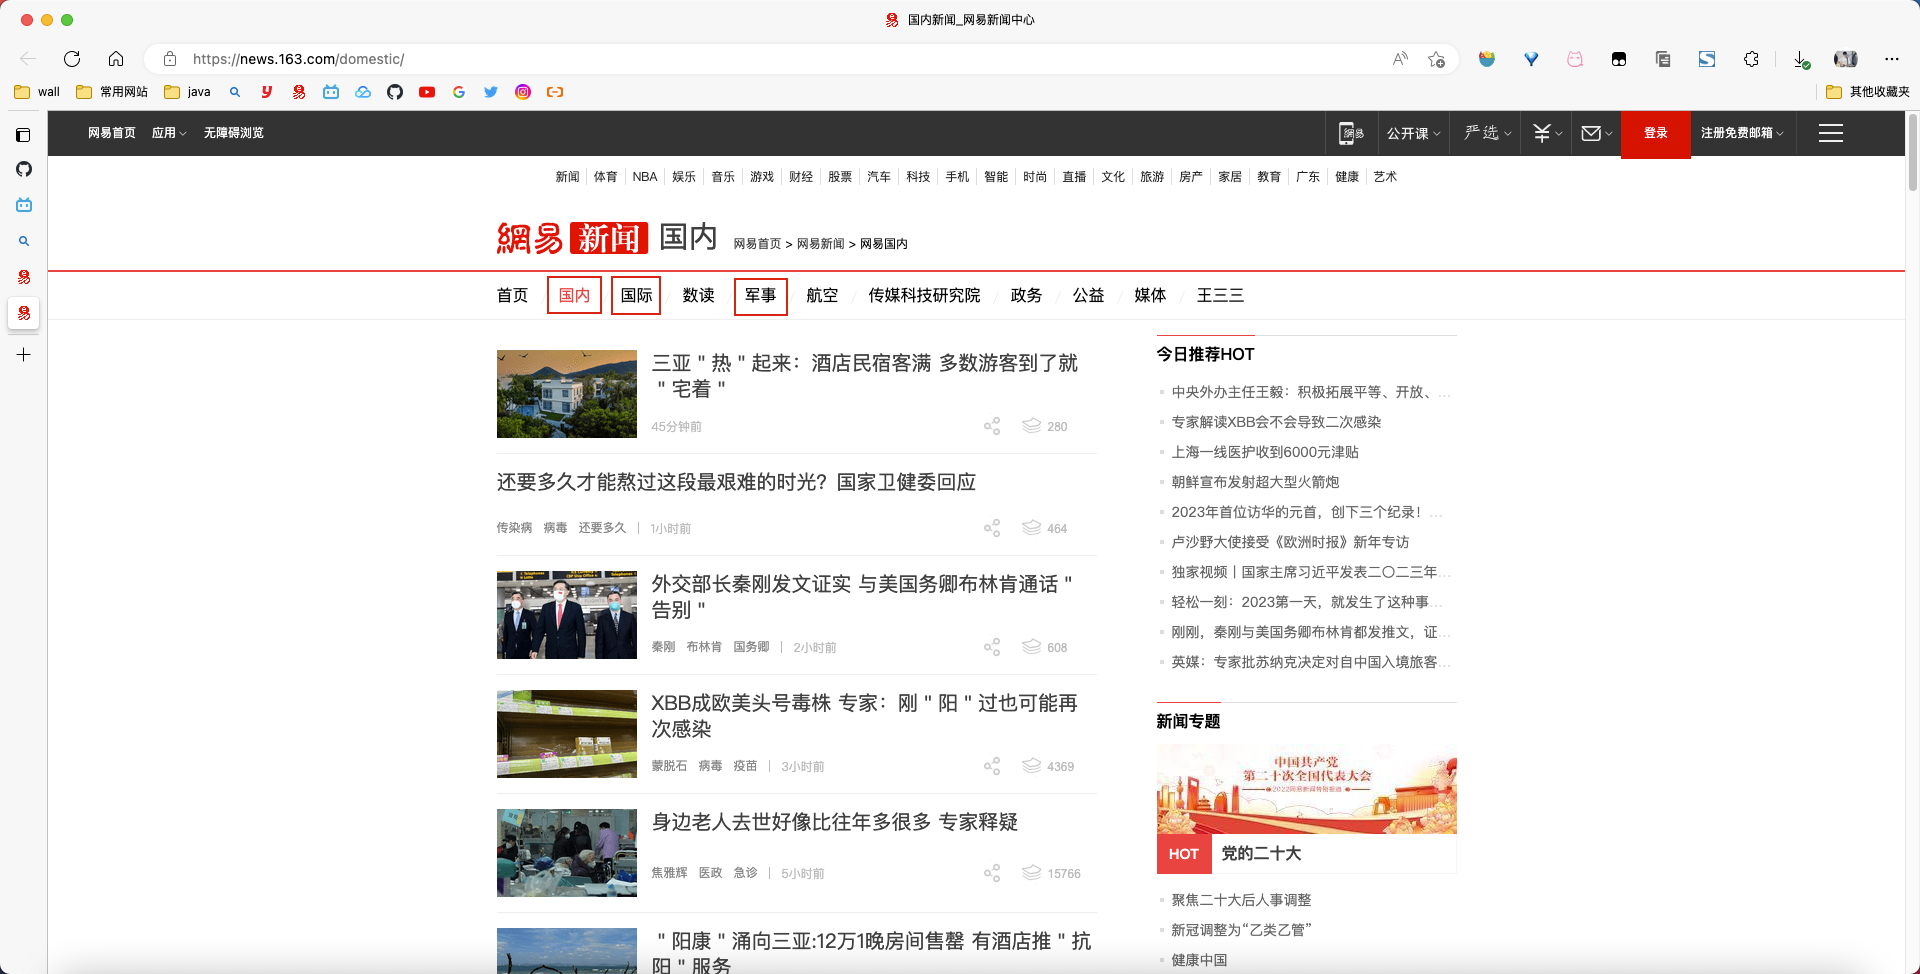Click the GitHub bookmark icon in bookmarks bar

point(395,92)
